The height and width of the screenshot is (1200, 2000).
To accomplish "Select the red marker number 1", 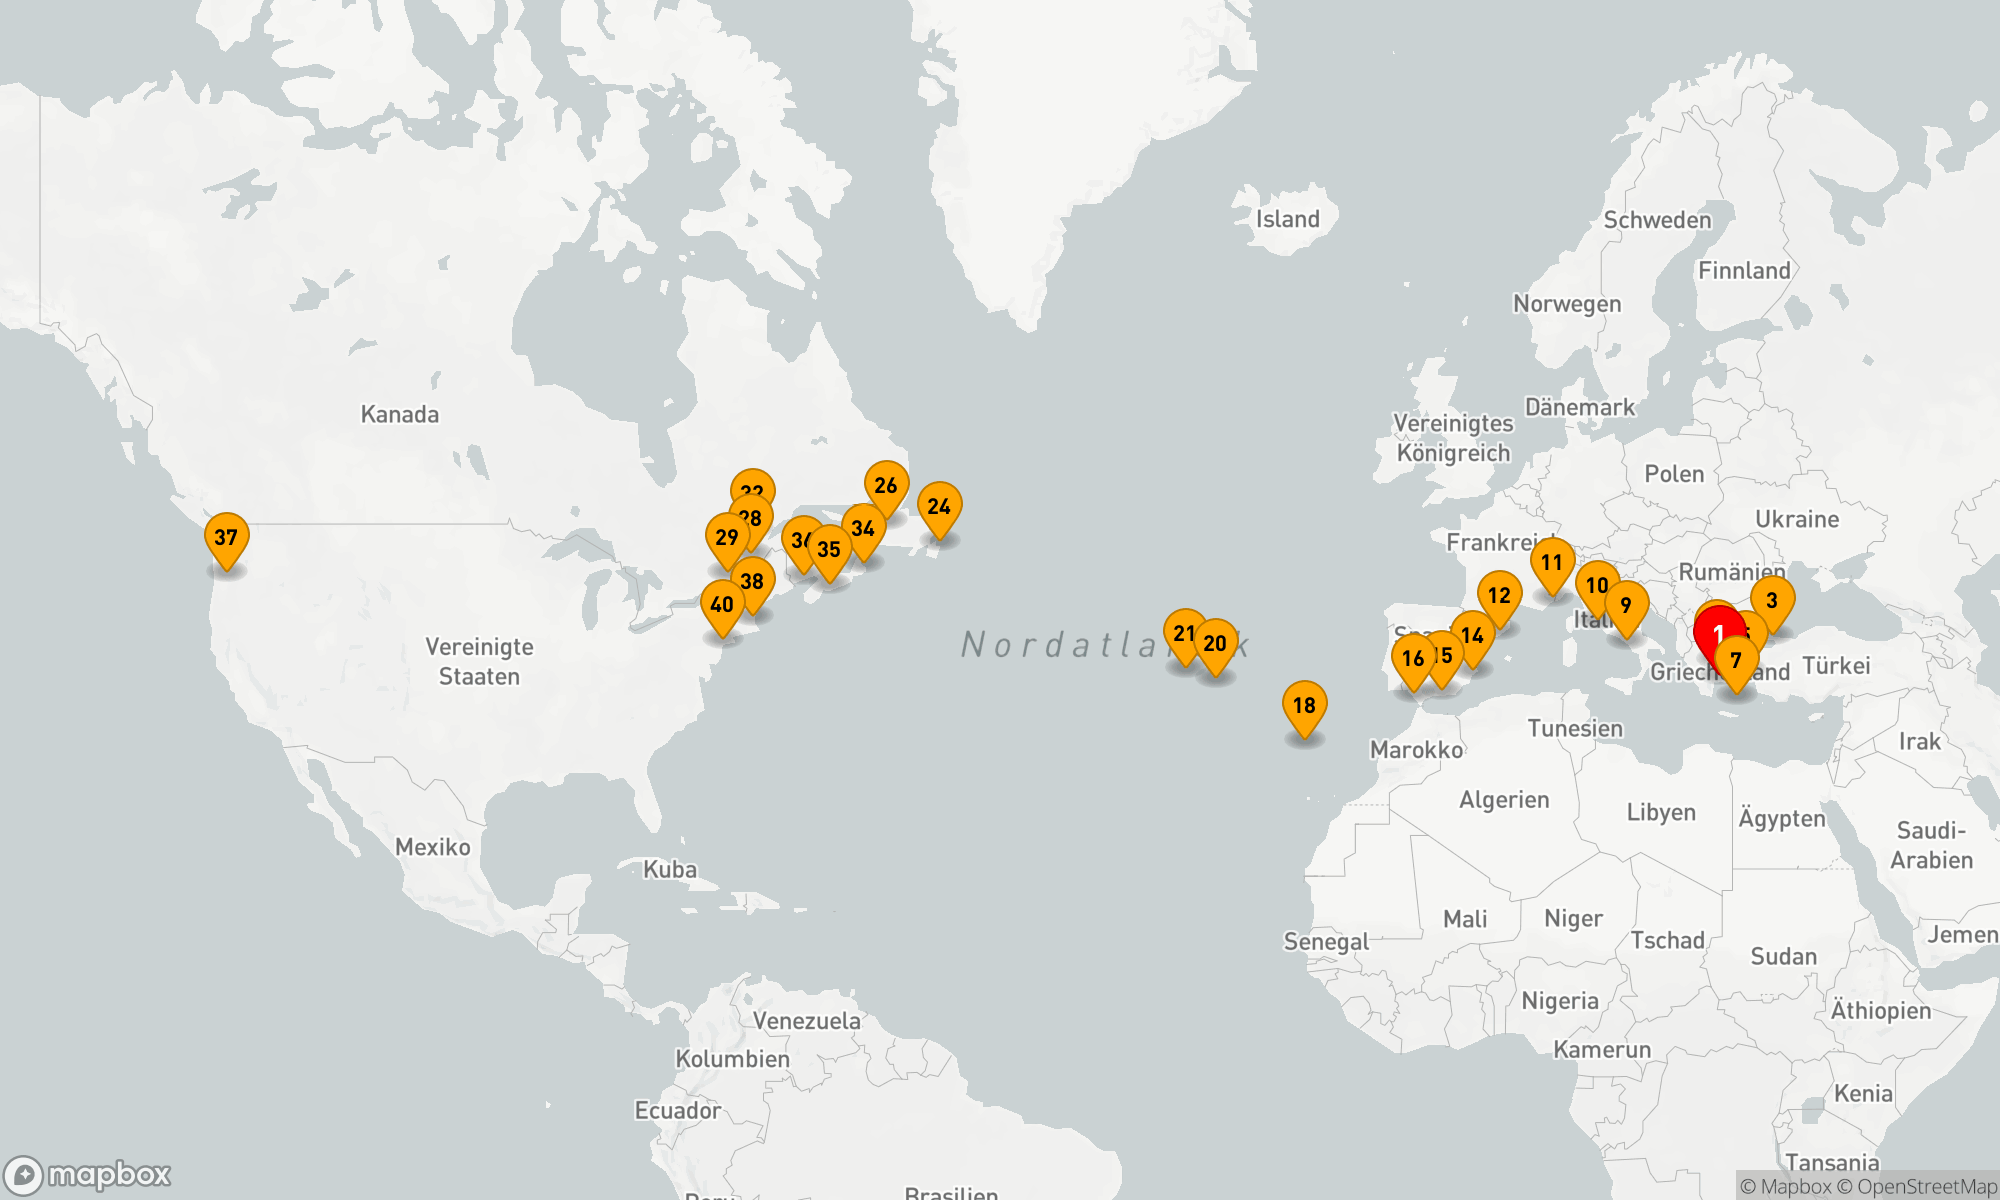I will pyautogui.click(x=1718, y=632).
